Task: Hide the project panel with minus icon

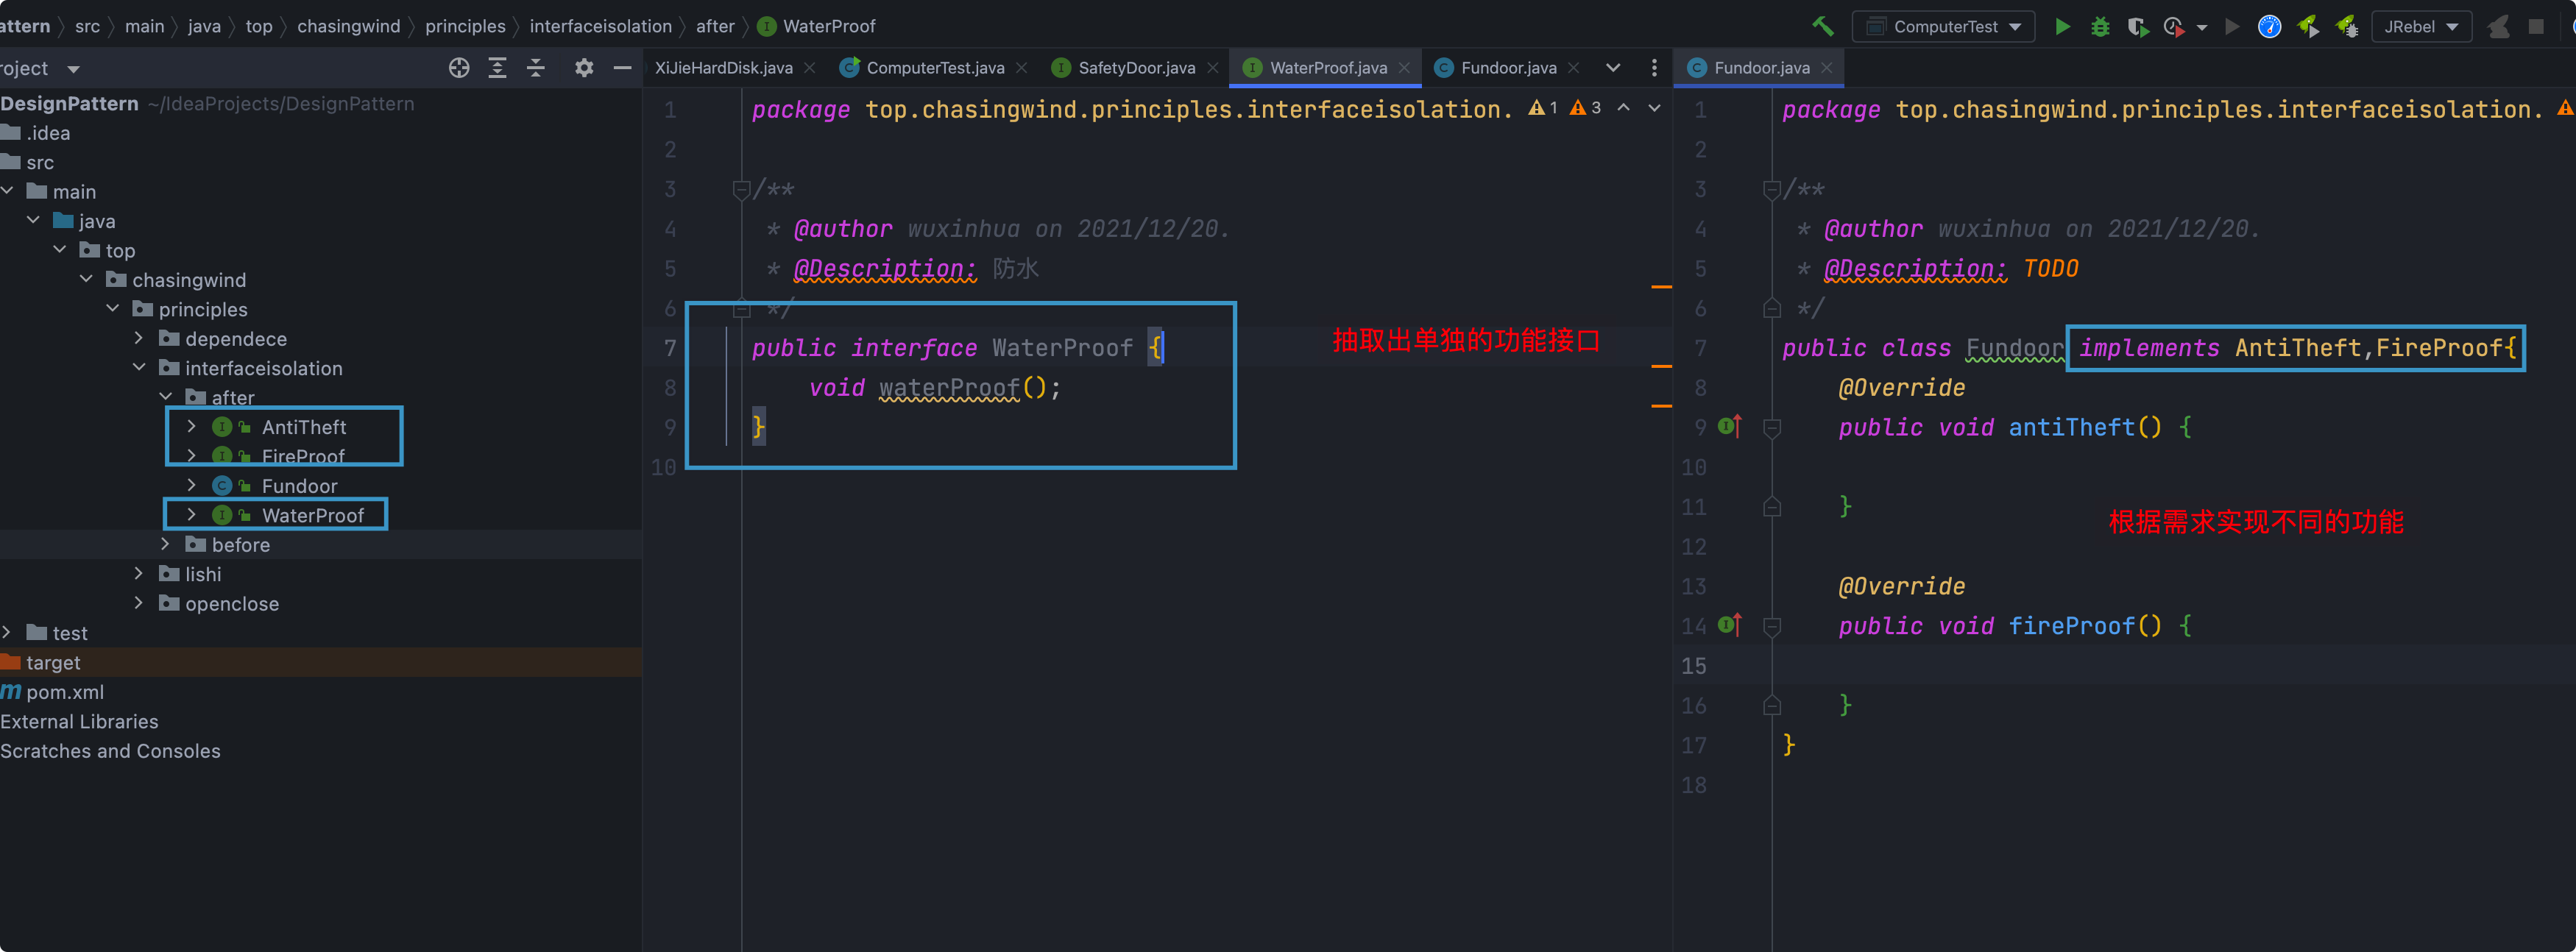Action: point(622,68)
